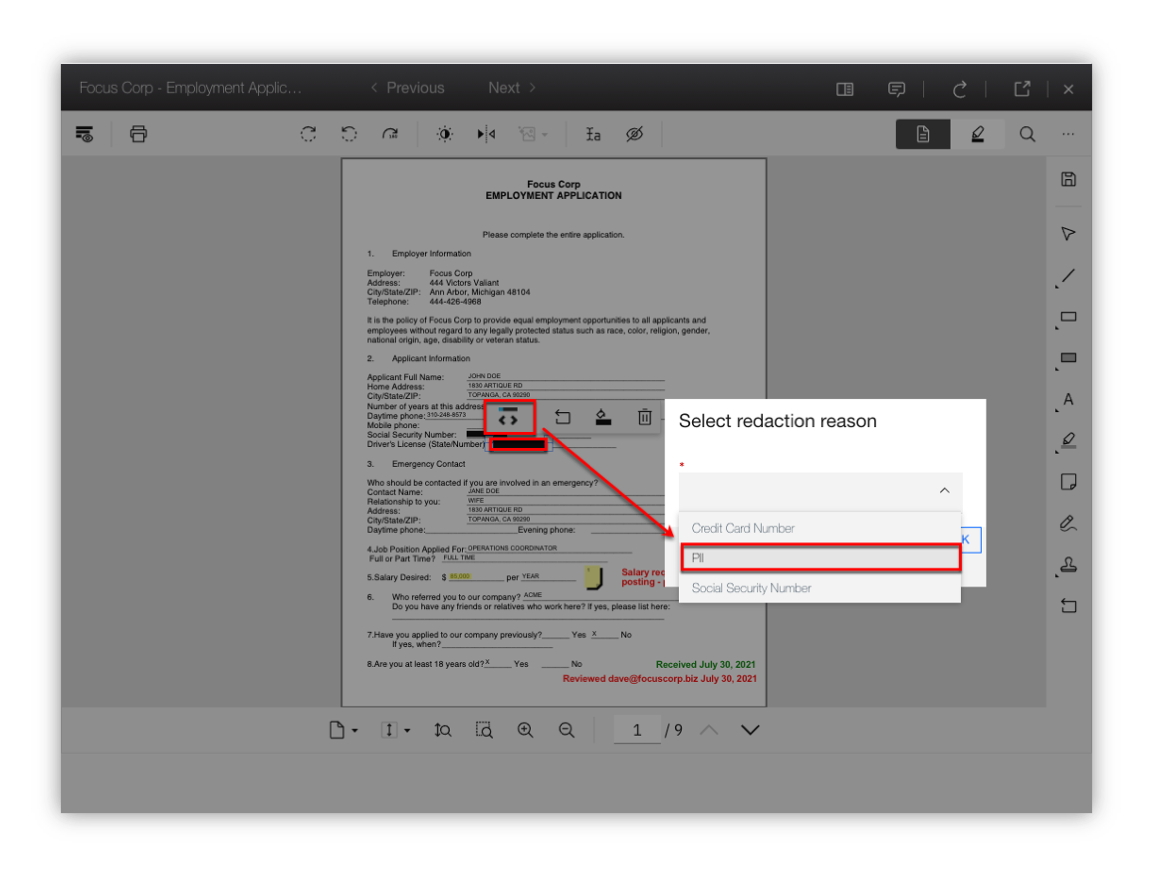The width and height of the screenshot is (1152, 877).
Task: Collapse the redaction reason dropdown
Action: click(x=945, y=490)
